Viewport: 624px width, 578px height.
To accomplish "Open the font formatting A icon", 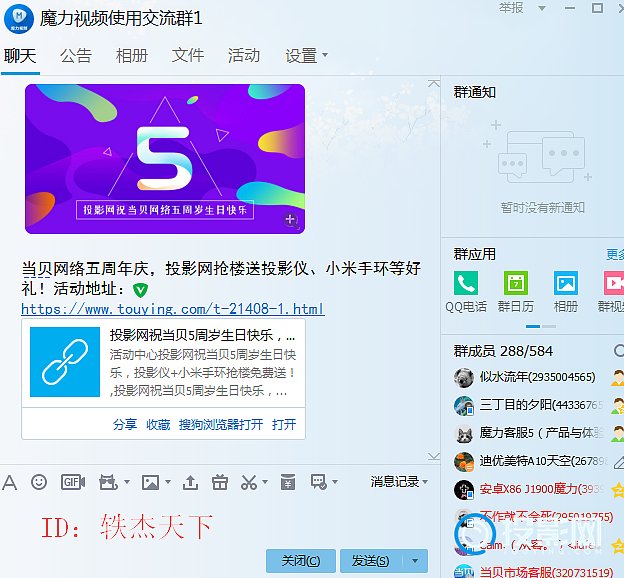I will point(10,482).
